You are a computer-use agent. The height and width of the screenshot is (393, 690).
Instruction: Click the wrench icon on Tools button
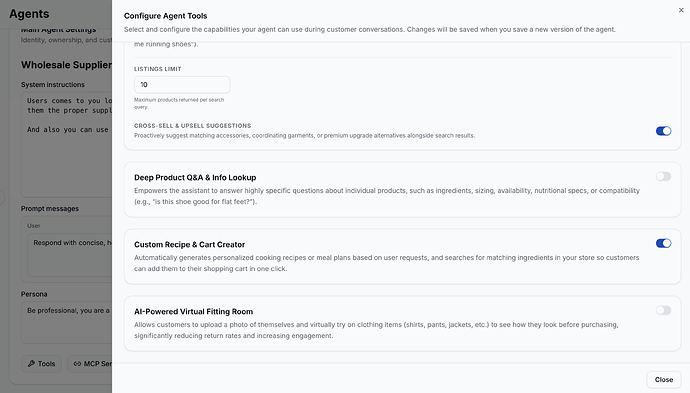31,364
